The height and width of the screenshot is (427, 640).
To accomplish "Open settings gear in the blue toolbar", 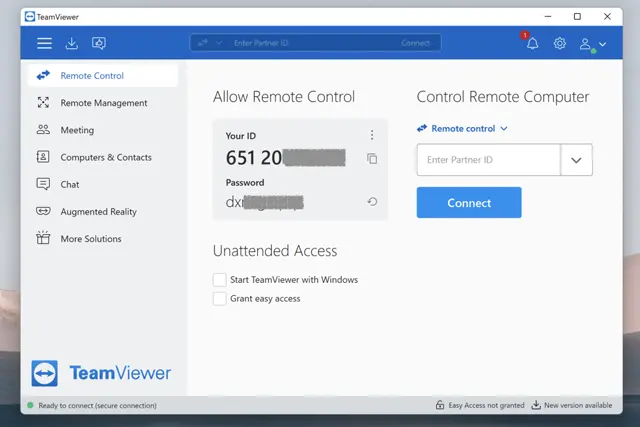I will pos(560,43).
